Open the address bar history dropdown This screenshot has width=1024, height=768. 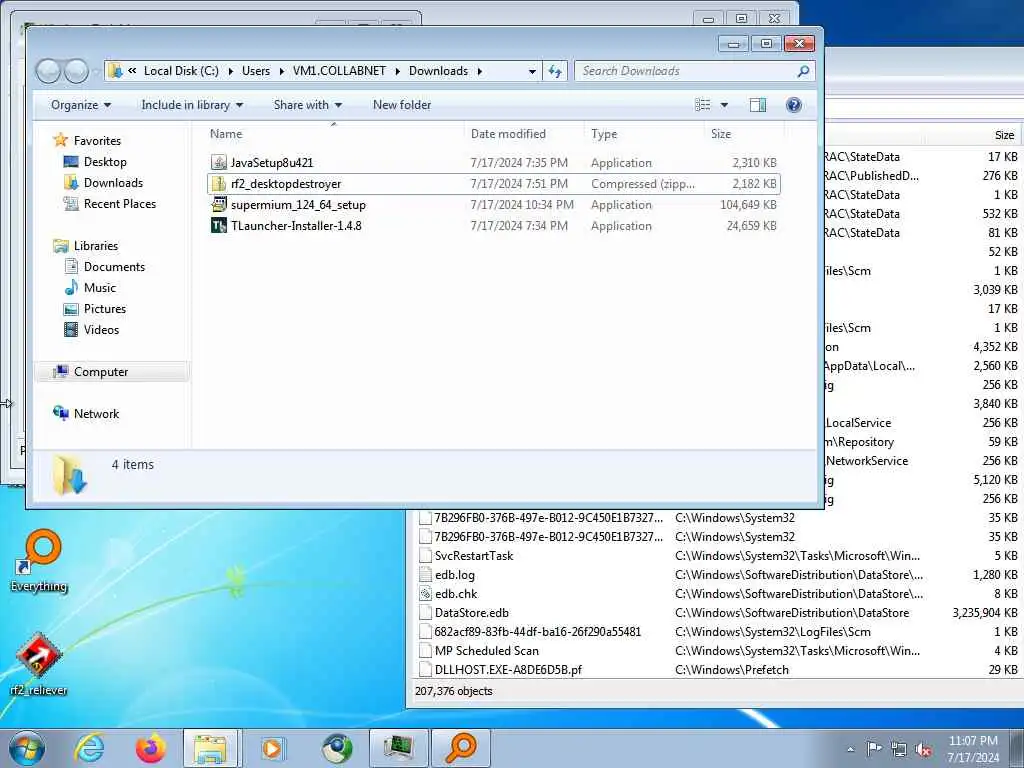[x=532, y=71]
